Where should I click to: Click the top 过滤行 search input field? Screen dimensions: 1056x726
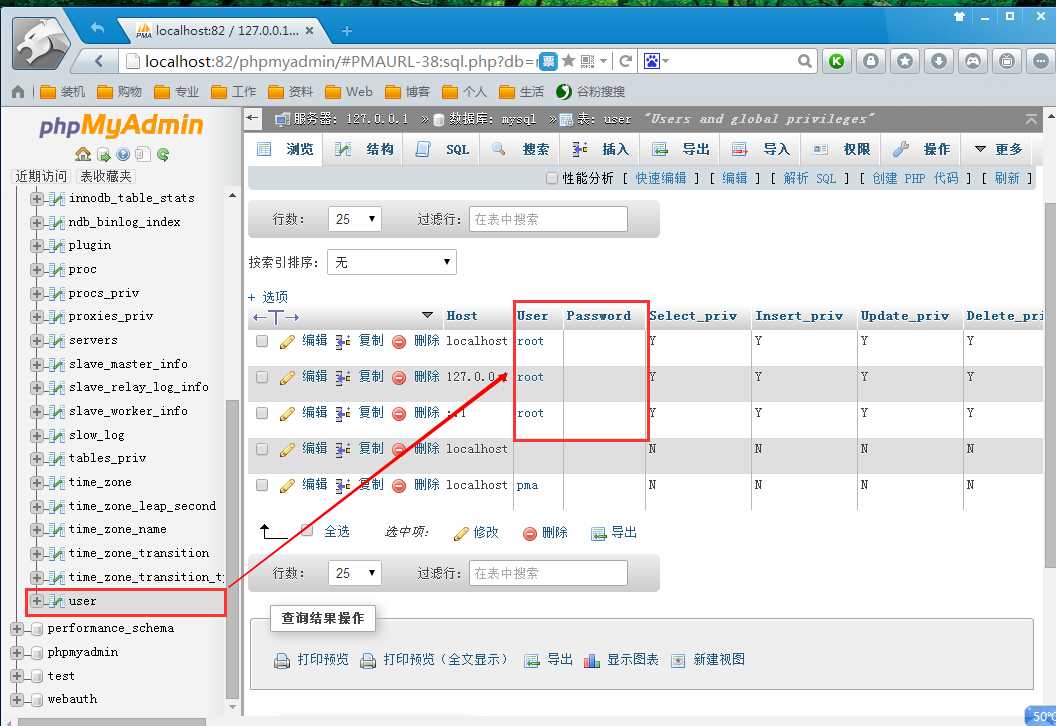click(x=548, y=219)
